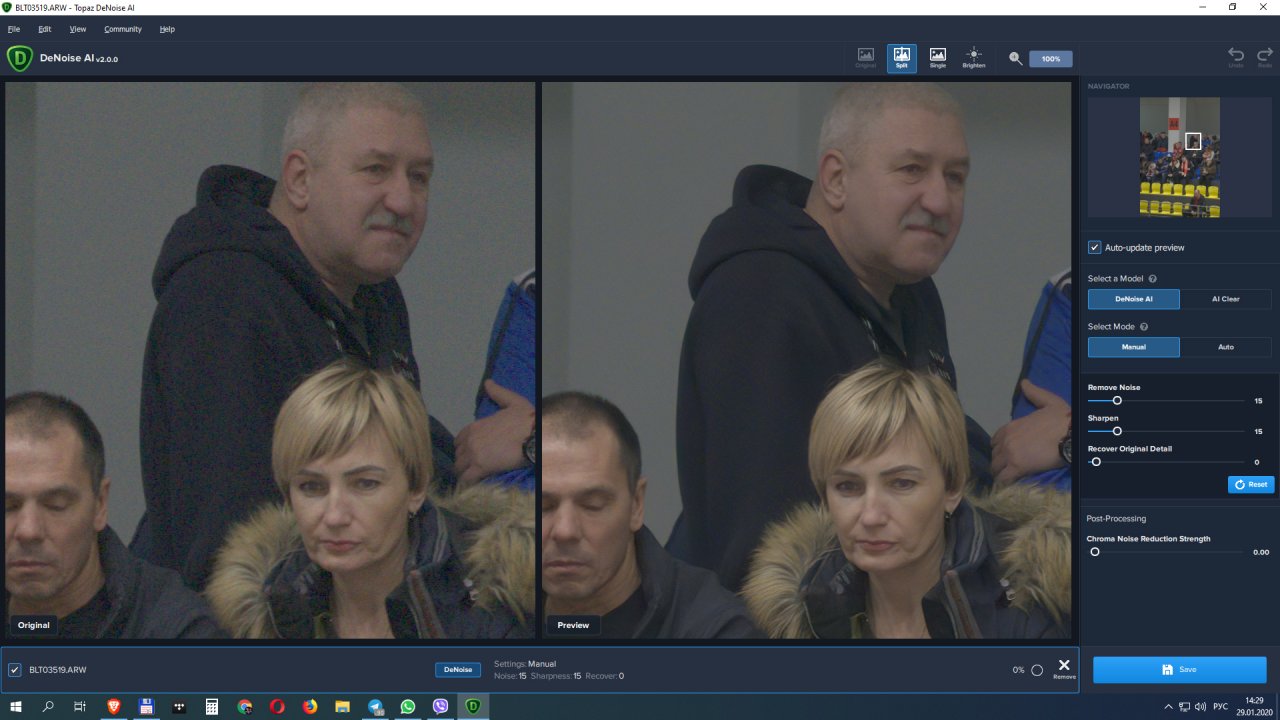
Task: Click the Sharpen slider handle
Action: pos(1117,431)
